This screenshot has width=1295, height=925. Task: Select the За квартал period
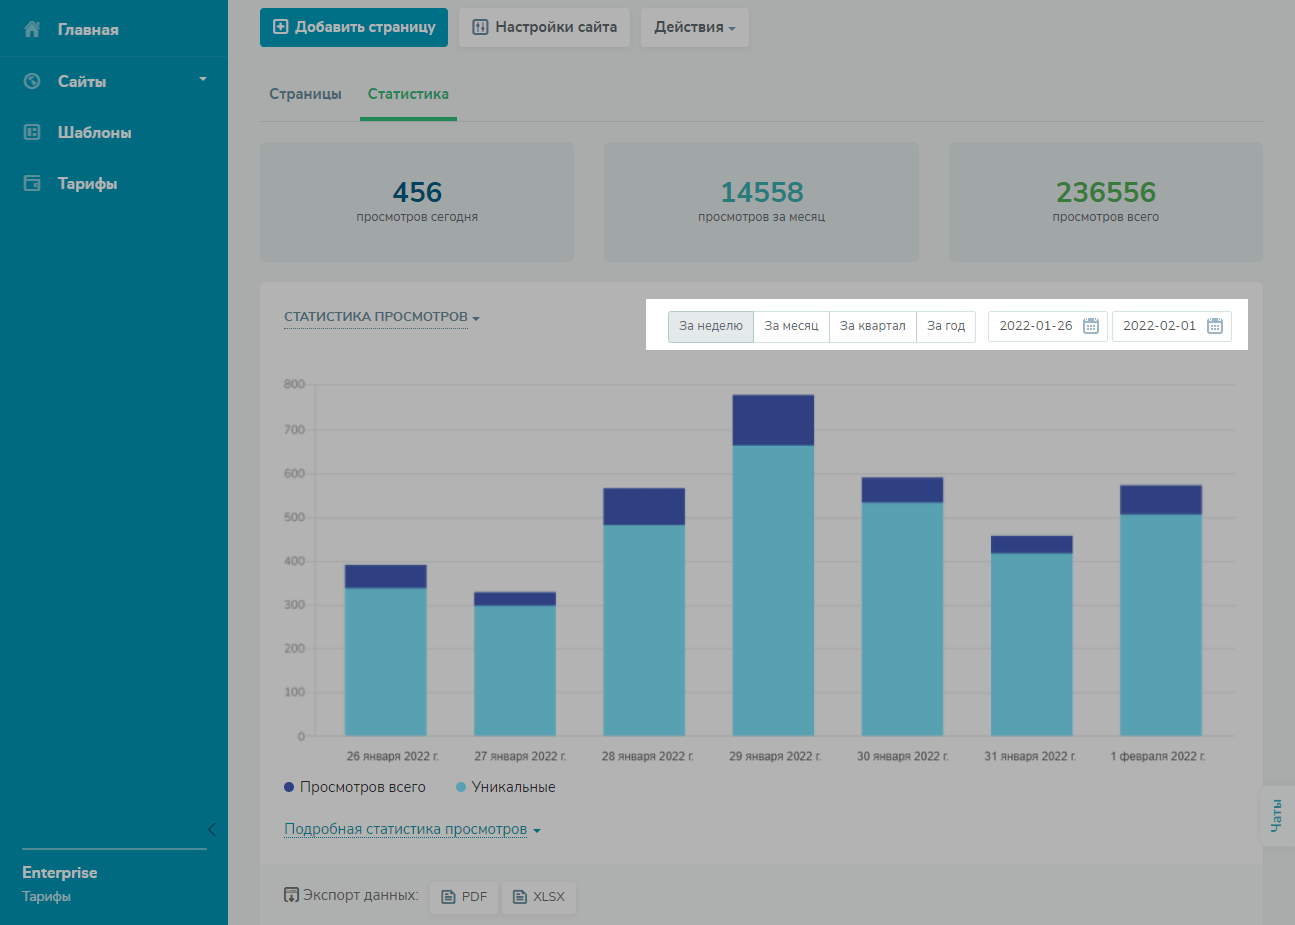coord(872,326)
